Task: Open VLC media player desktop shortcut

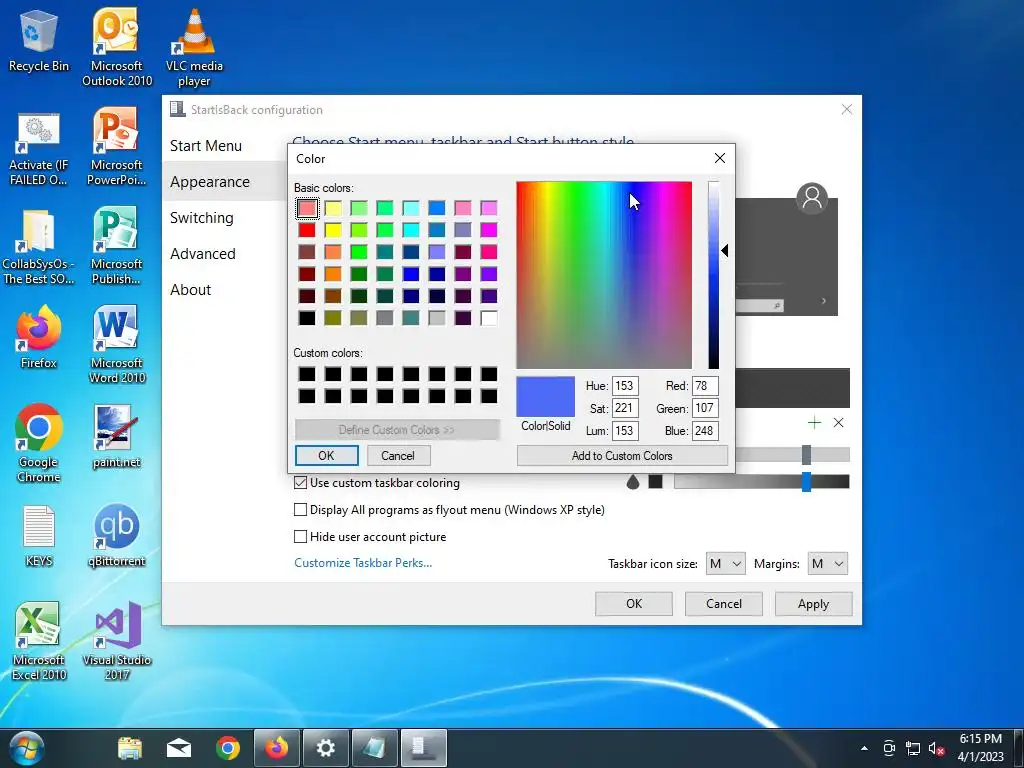Action: coord(194,47)
